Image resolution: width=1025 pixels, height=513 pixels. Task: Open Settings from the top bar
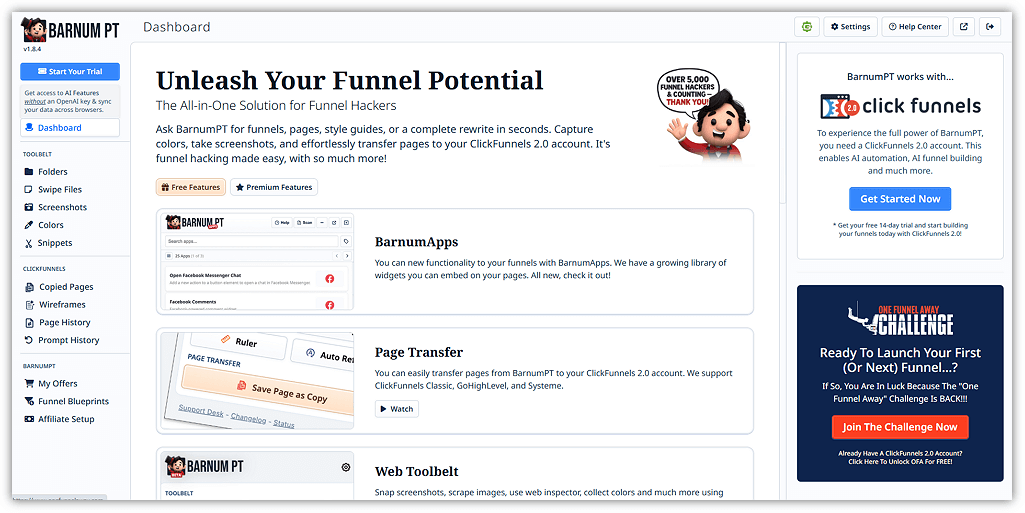[850, 27]
